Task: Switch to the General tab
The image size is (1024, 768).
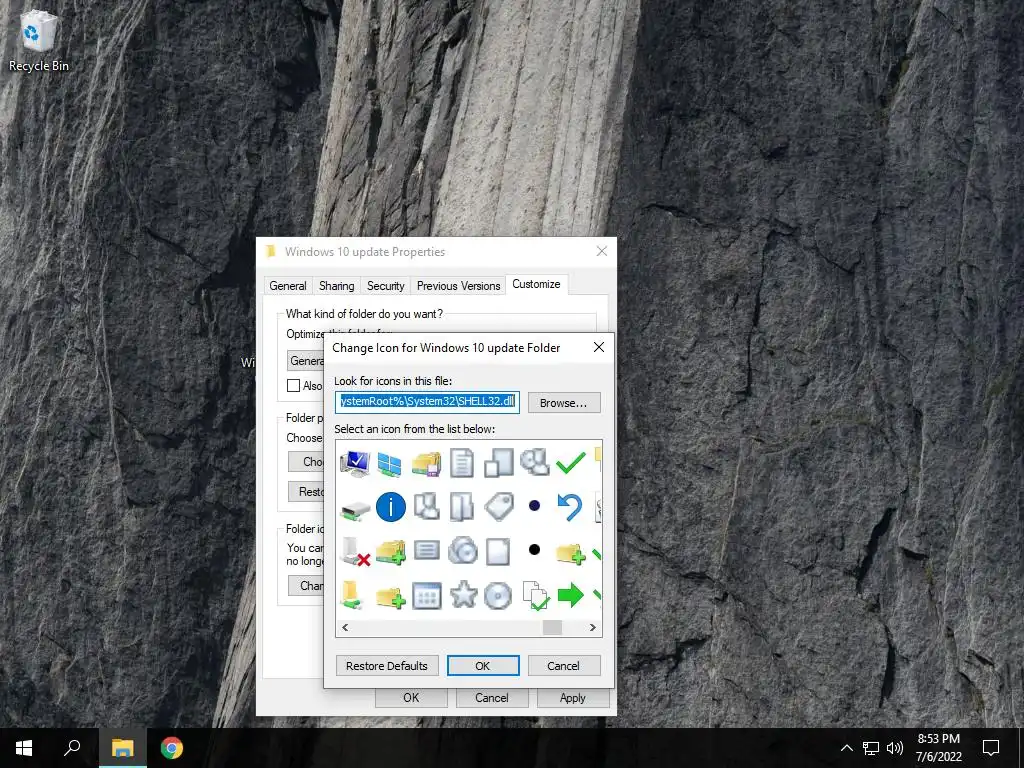Action: [287, 285]
